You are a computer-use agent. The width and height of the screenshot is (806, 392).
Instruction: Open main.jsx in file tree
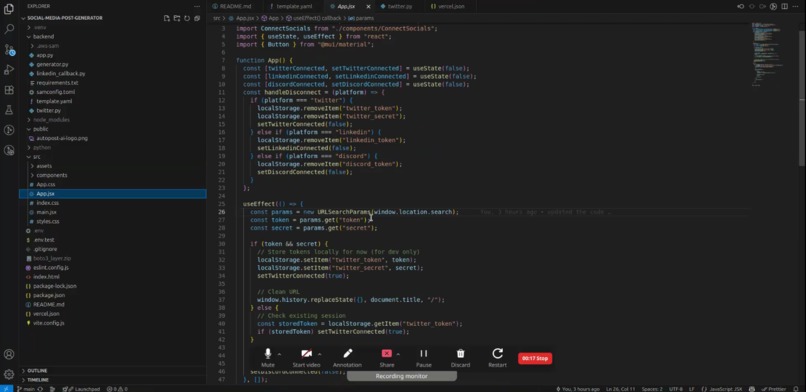tap(46, 212)
